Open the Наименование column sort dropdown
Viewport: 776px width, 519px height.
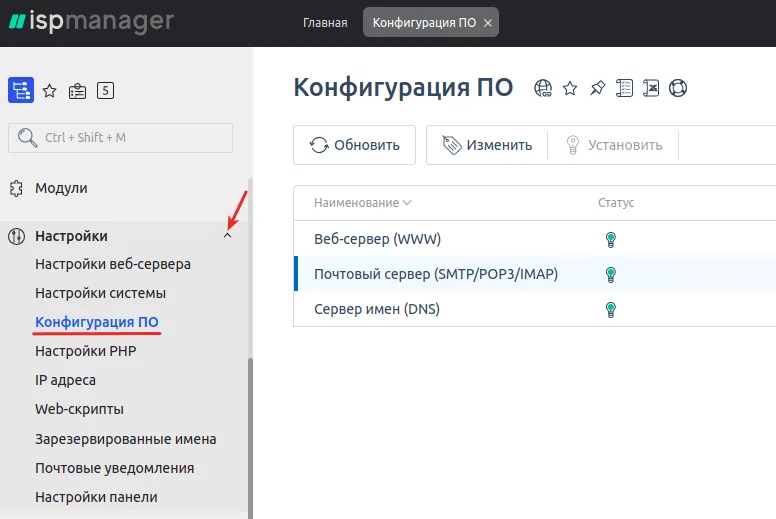point(407,203)
